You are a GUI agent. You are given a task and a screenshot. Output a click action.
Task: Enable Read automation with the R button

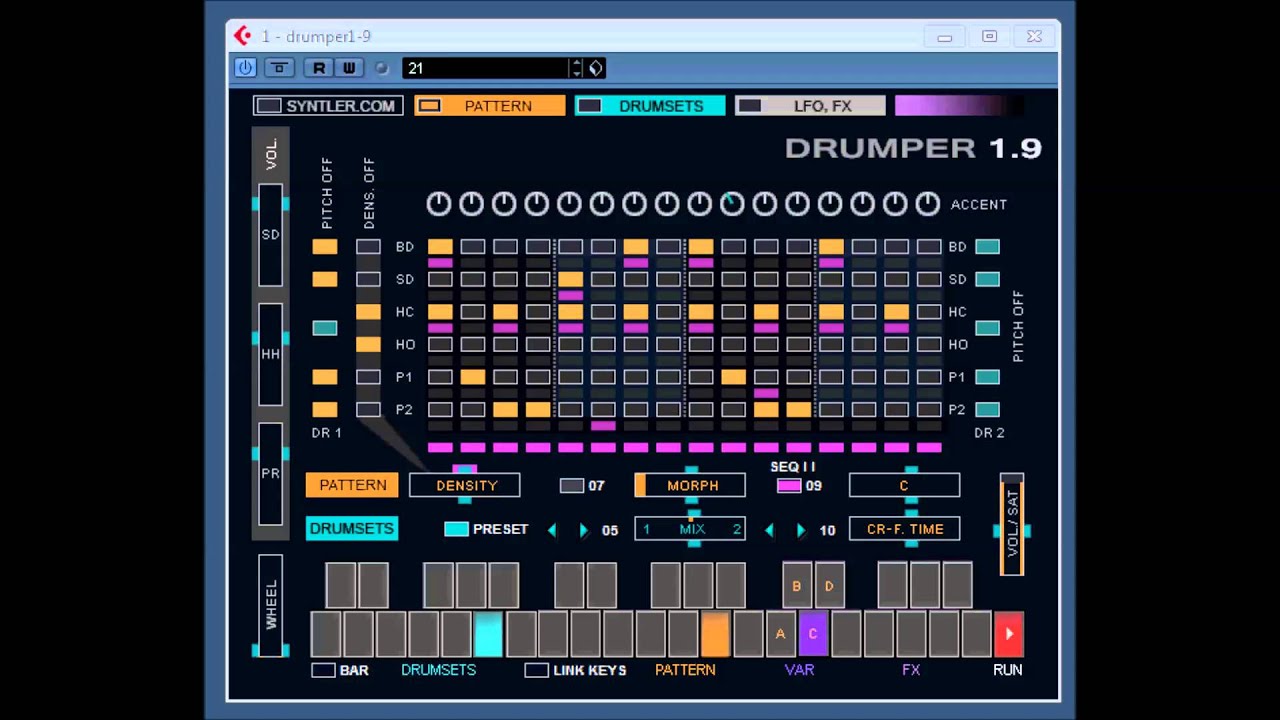click(319, 68)
